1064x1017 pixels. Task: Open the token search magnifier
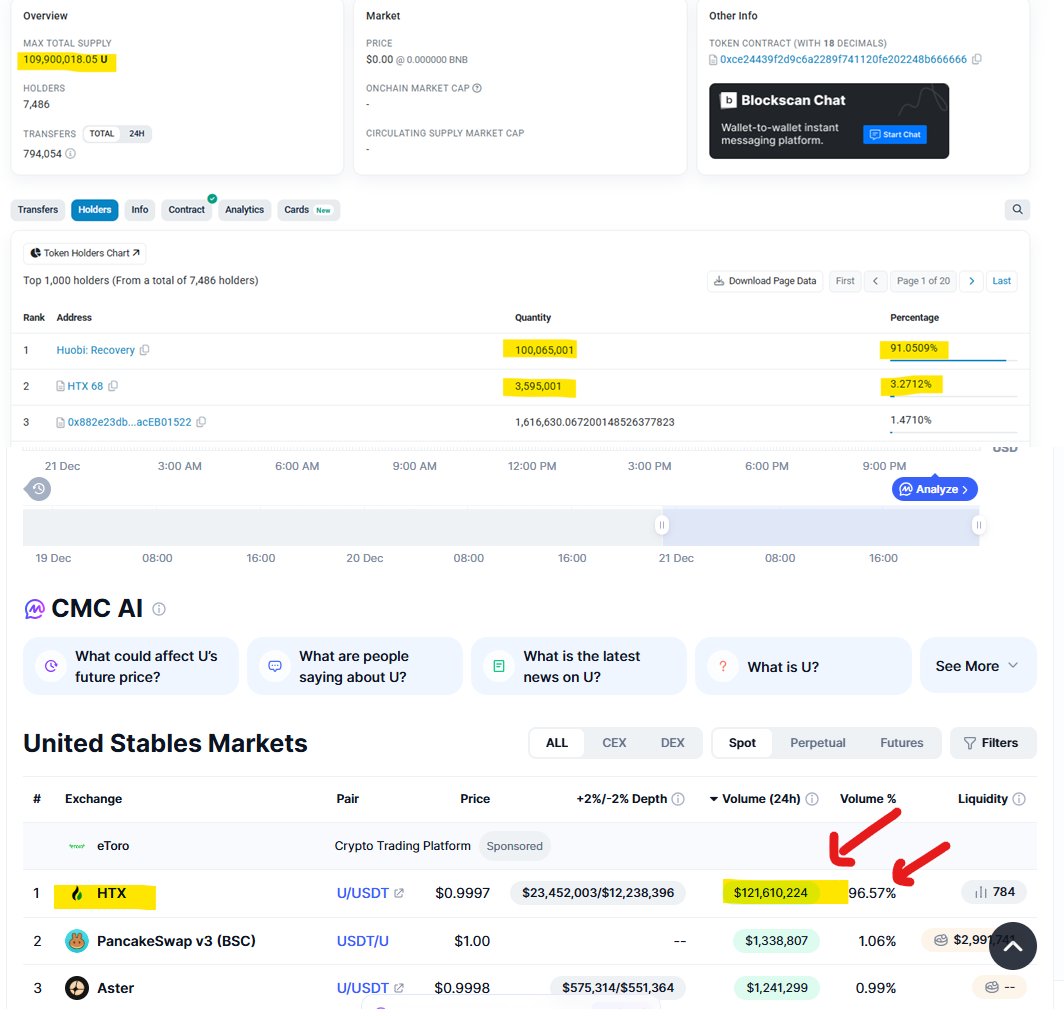point(1017,209)
